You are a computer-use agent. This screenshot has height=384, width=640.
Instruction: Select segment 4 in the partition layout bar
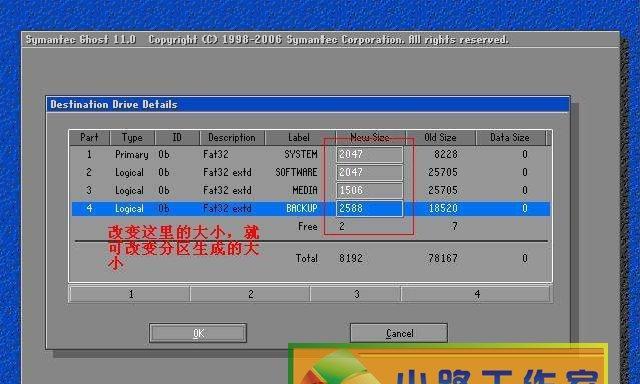click(476, 294)
